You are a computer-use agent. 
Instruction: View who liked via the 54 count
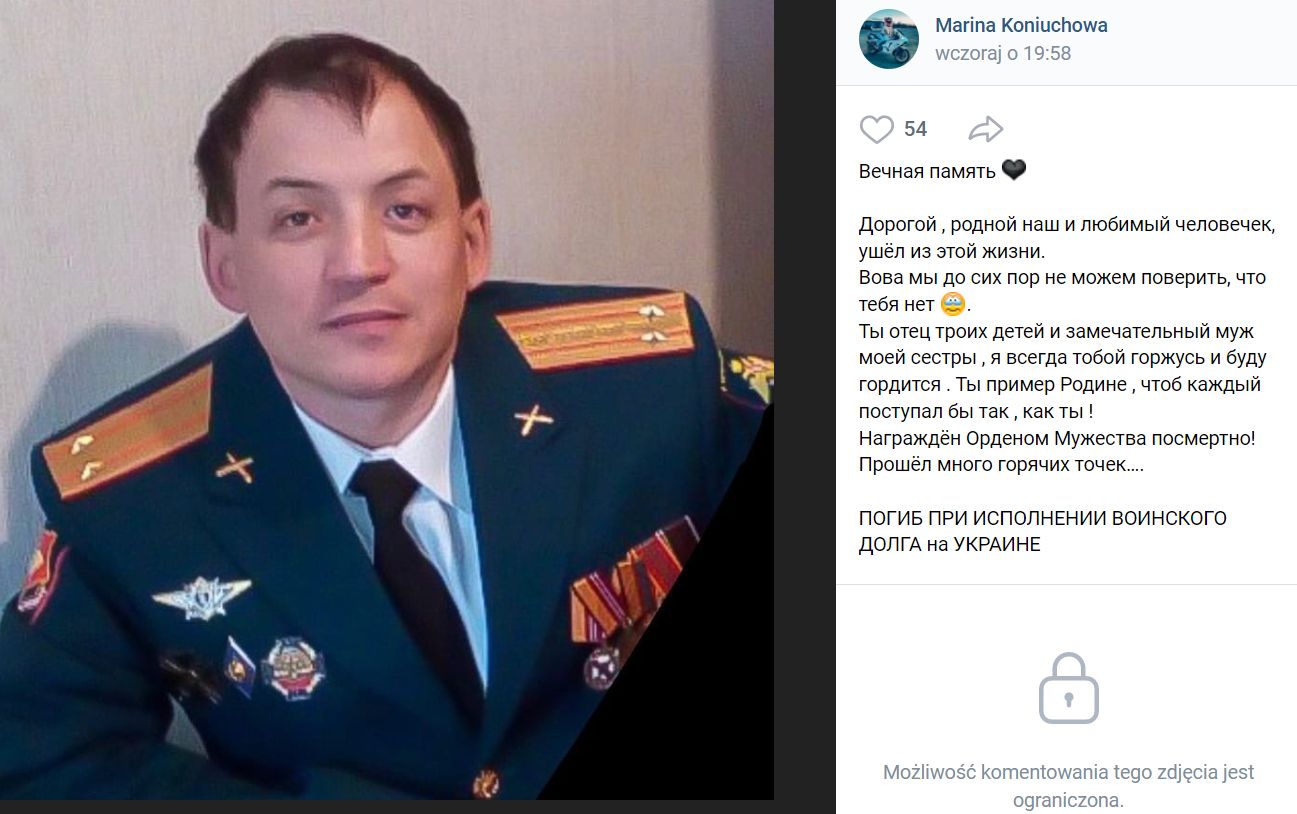915,129
